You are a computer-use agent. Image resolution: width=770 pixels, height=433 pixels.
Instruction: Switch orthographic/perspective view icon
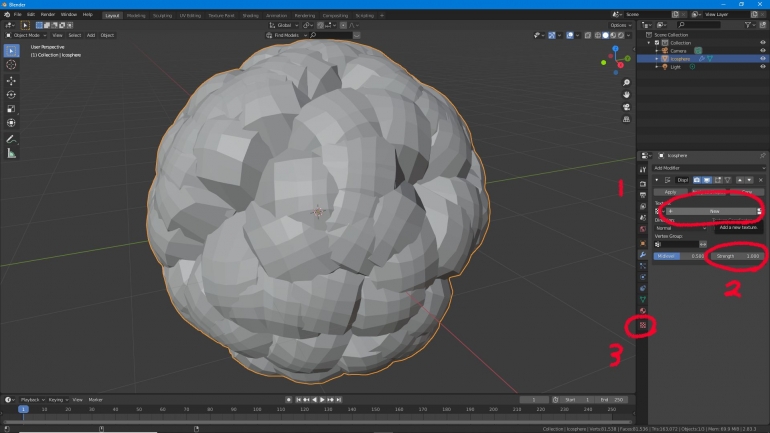pos(626,119)
